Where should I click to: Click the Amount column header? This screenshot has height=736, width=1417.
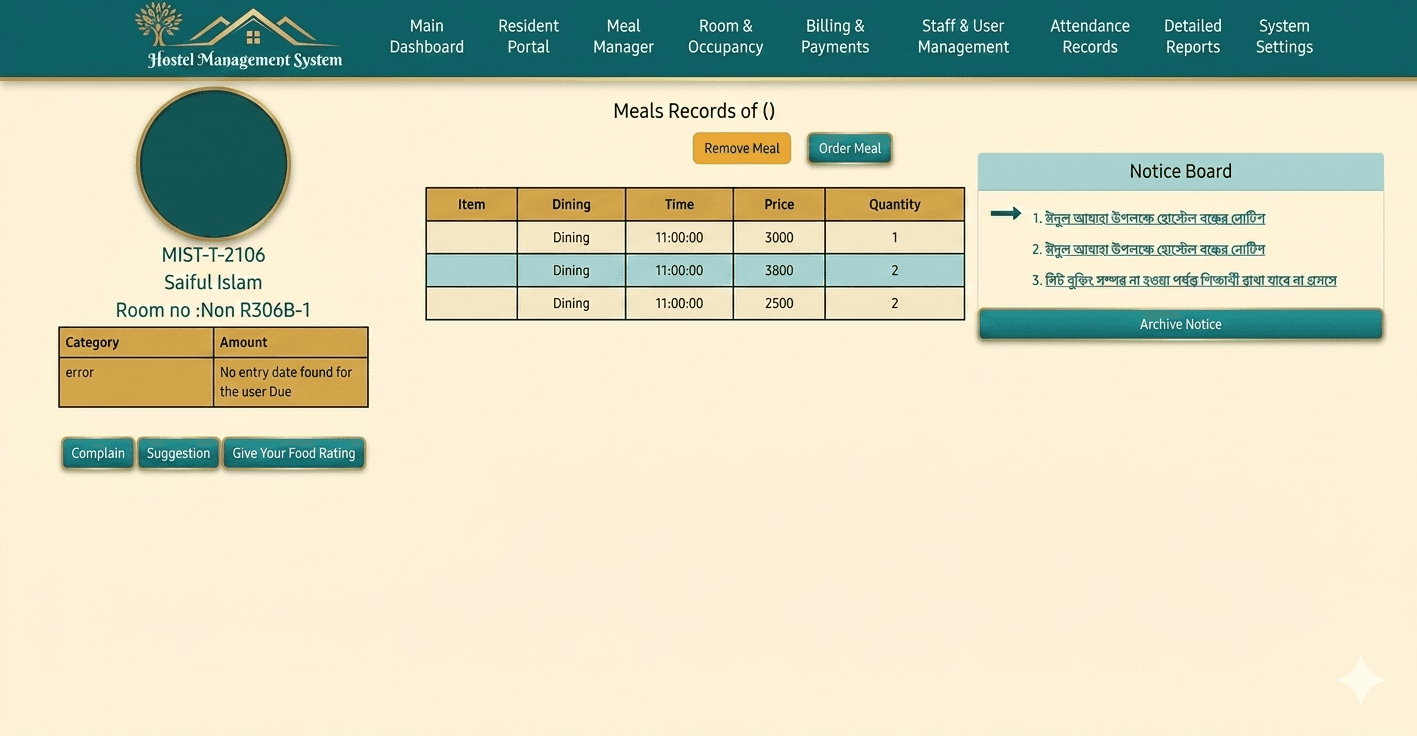tap(291, 342)
